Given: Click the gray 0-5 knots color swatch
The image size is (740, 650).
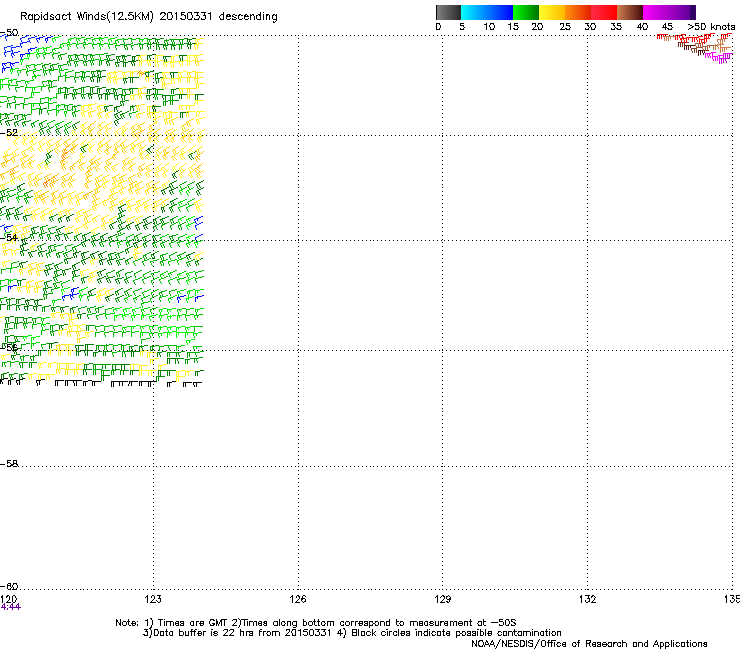Looking at the screenshot, I should tap(448, 12).
